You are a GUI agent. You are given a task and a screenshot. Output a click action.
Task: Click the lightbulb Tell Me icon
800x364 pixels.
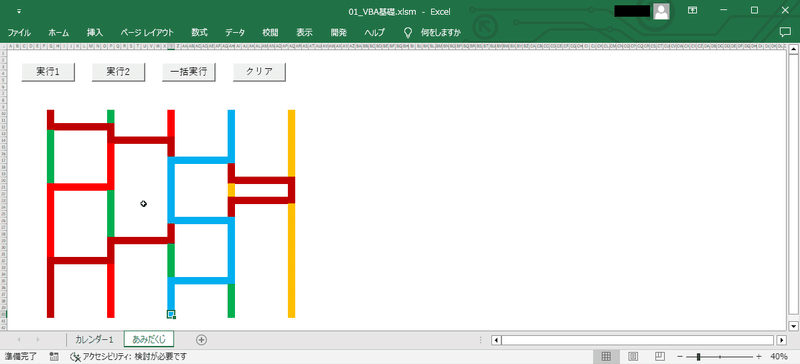(x=408, y=33)
